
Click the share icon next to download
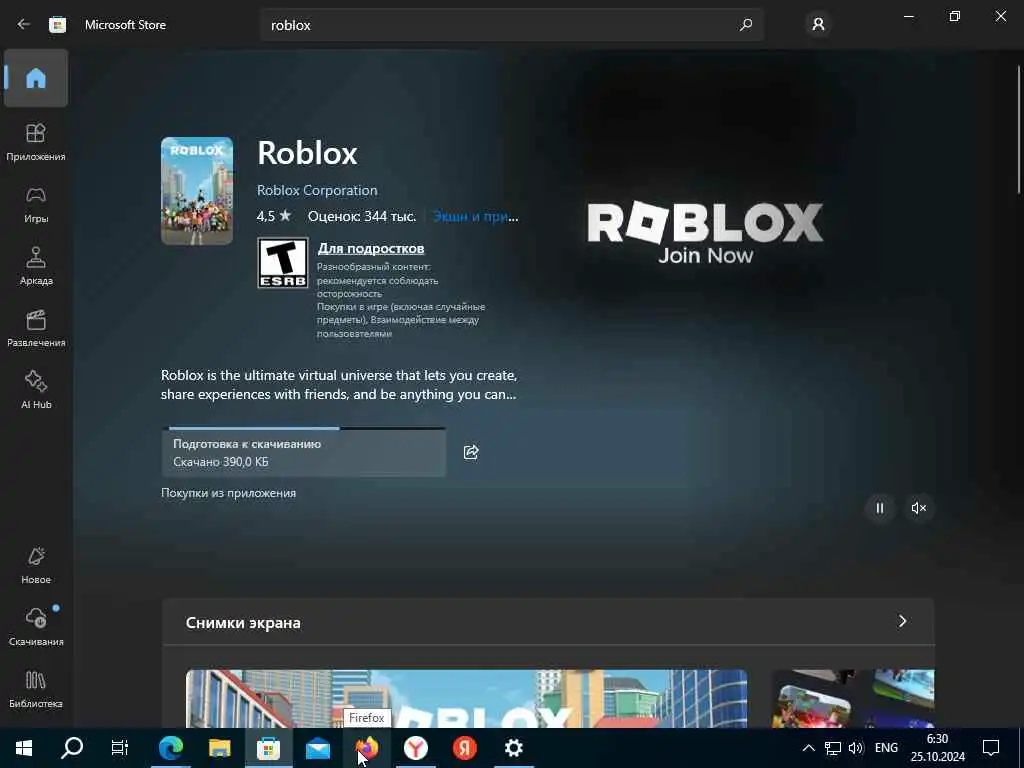coord(471,452)
